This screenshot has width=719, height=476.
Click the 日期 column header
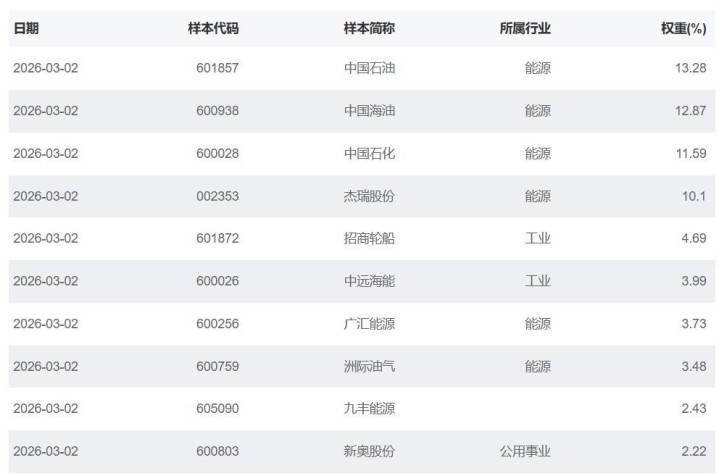tap(26, 28)
